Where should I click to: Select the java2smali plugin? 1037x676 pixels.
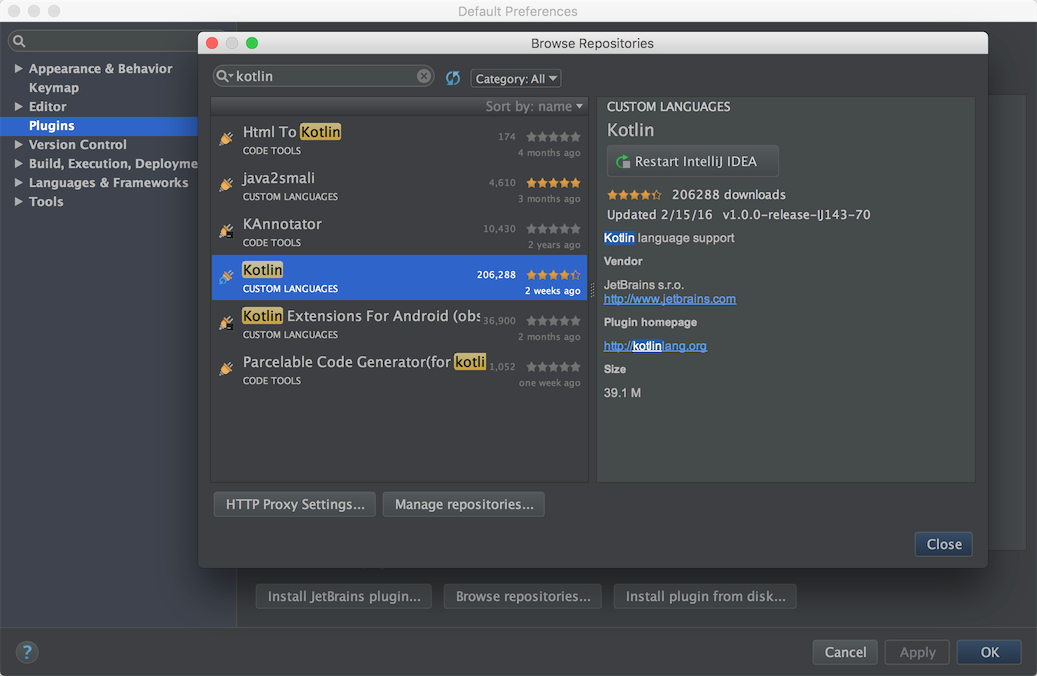click(399, 186)
